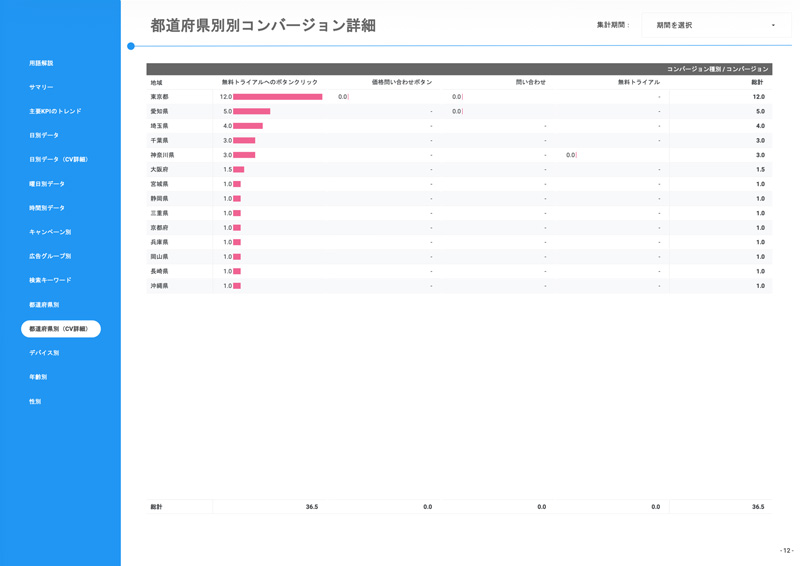This screenshot has width=800, height=566.
Task: Open the 日別データ page
Action: [44, 135]
